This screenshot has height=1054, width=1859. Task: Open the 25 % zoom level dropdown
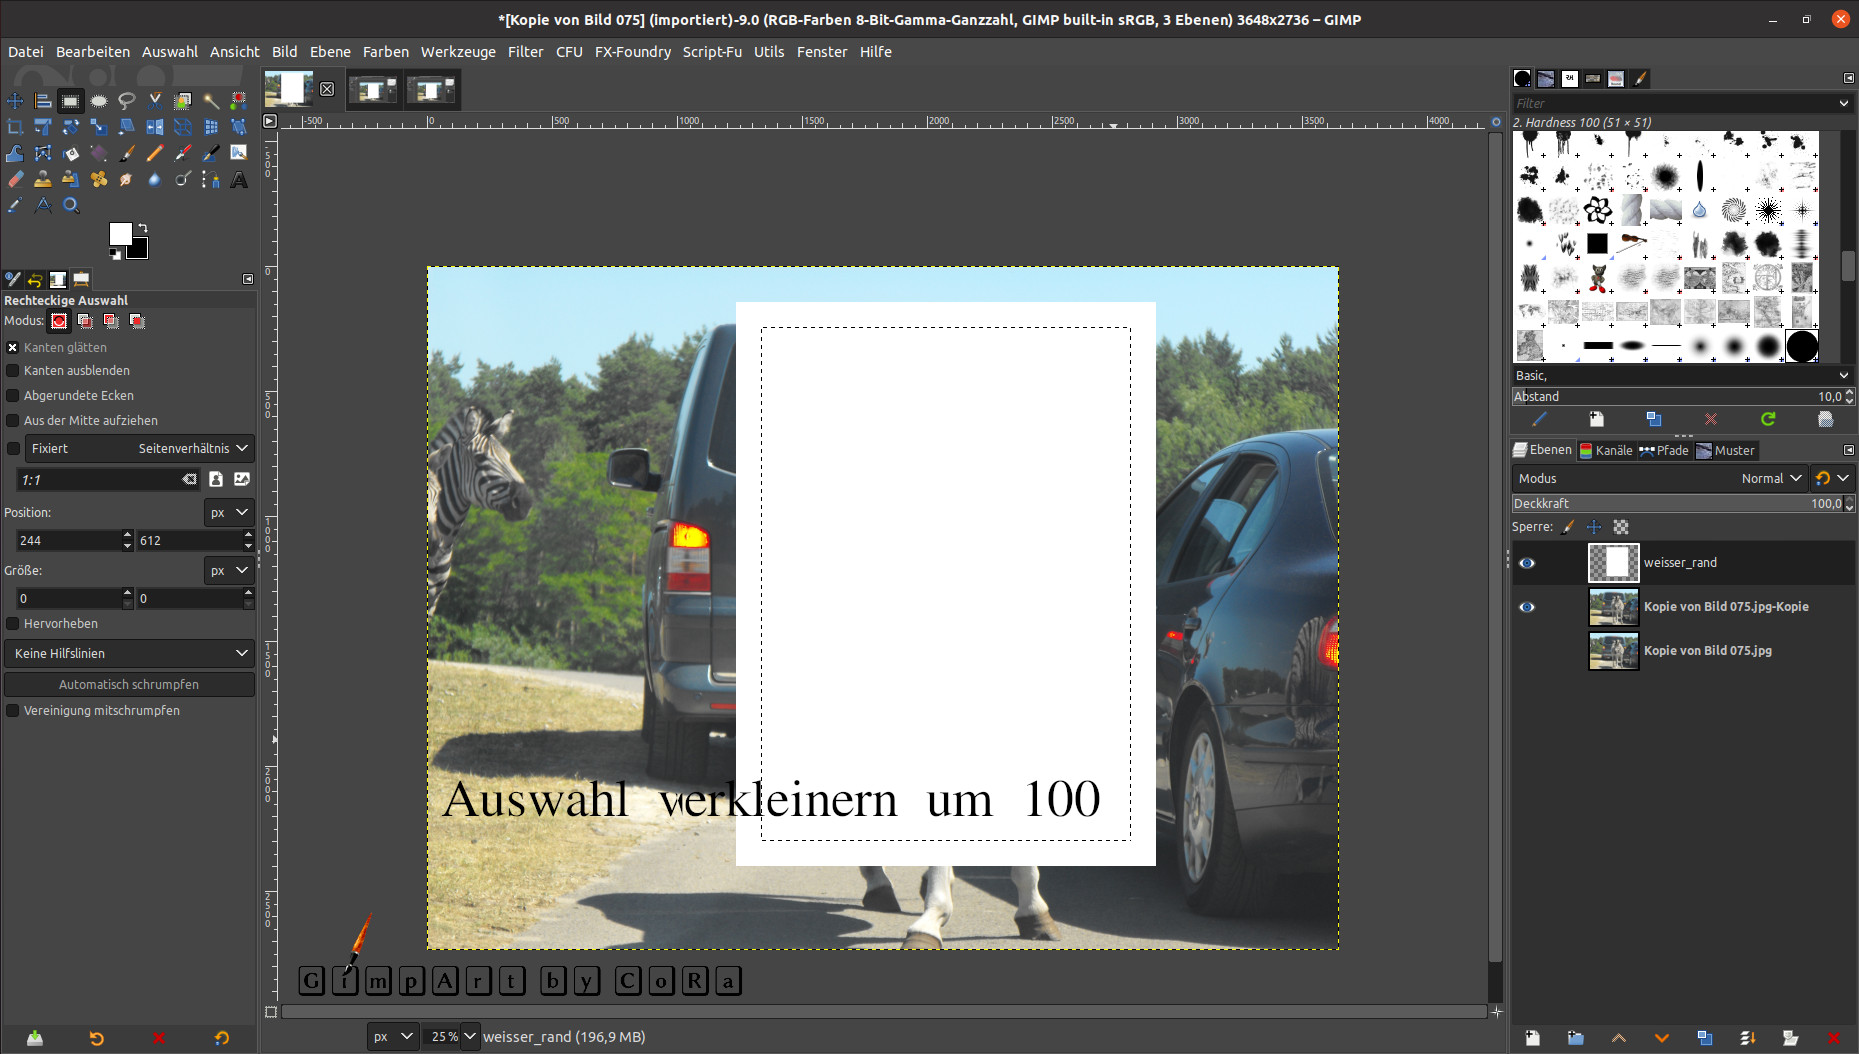coord(469,1037)
